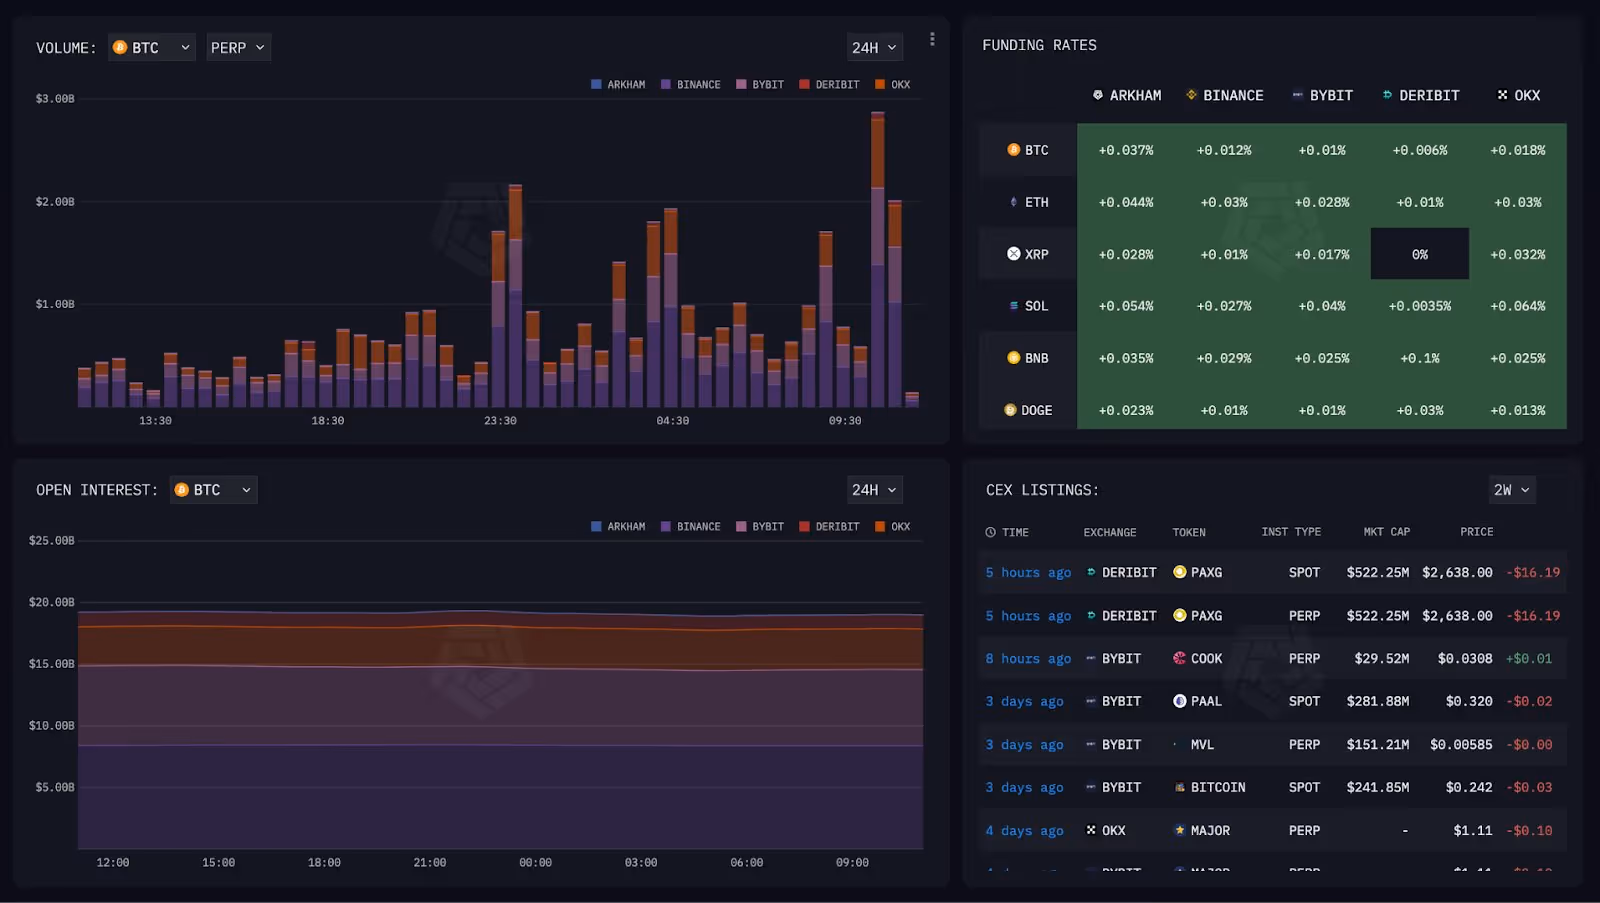Toggle DERIBIT series in Volume legend
The height and width of the screenshot is (903, 1600).
click(829, 85)
